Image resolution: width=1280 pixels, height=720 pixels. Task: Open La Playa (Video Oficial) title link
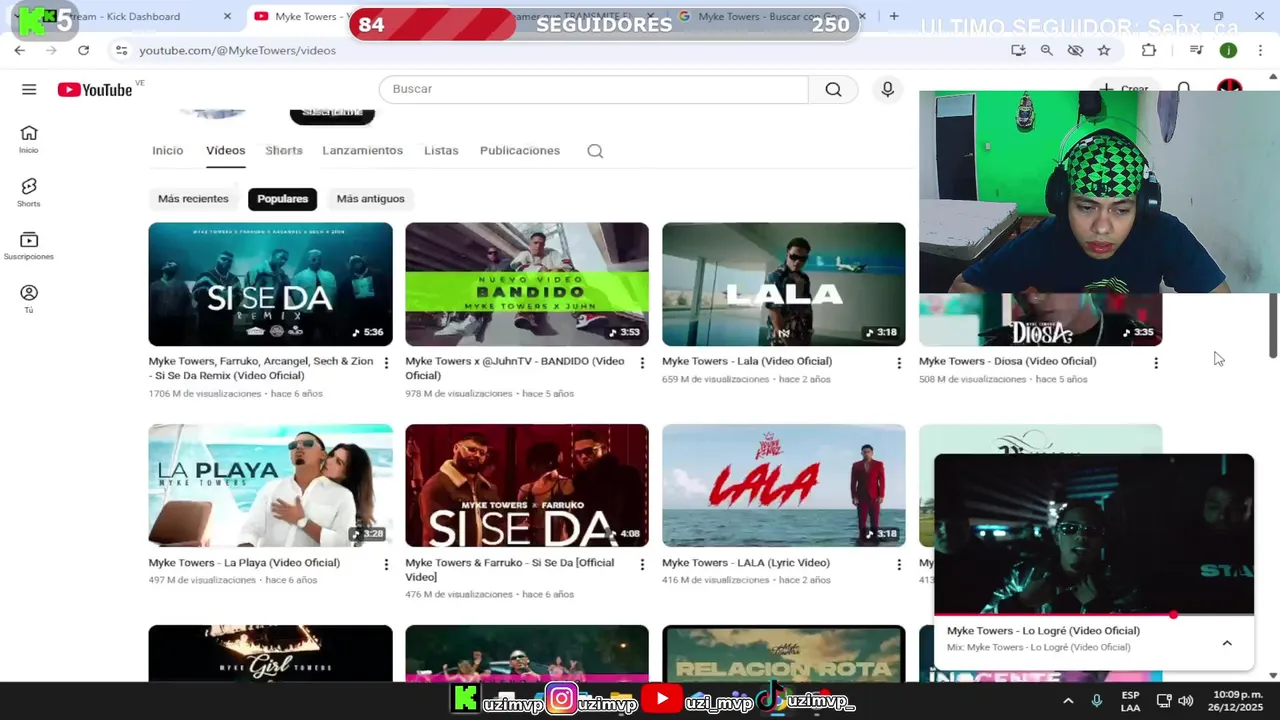tap(244, 563)
